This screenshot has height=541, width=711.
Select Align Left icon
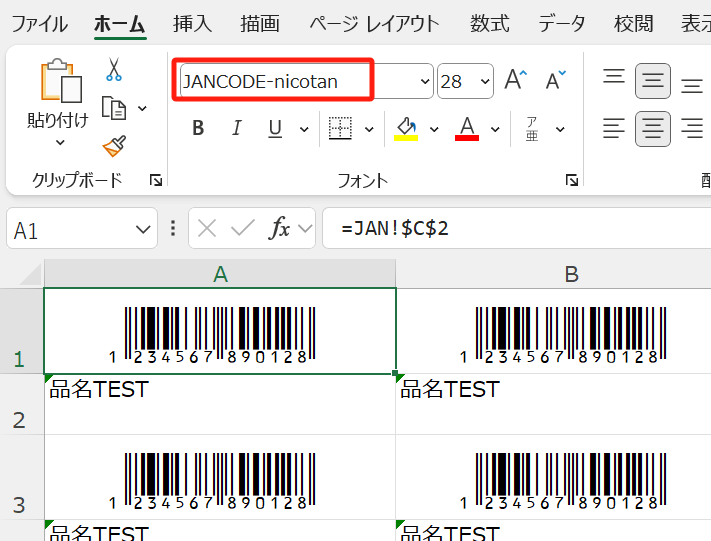tap(614, 128)
